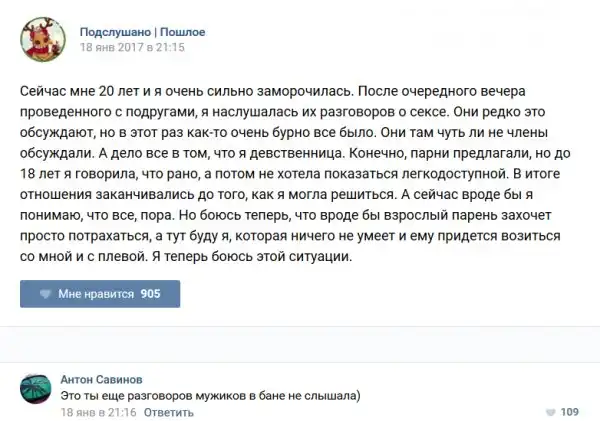Click the comment text about "в бане"
The image size is (600, 421).
pos(210,396)
